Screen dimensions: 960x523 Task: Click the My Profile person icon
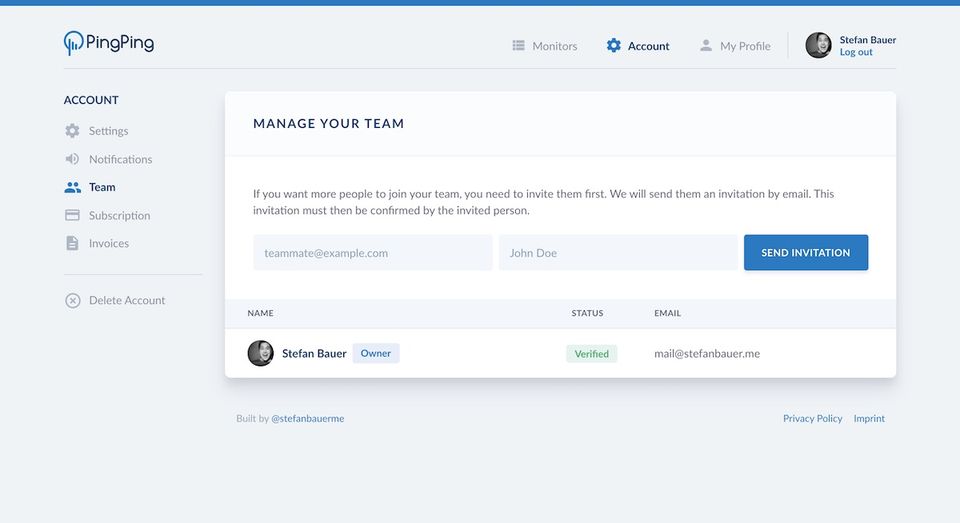click(706, 45)
